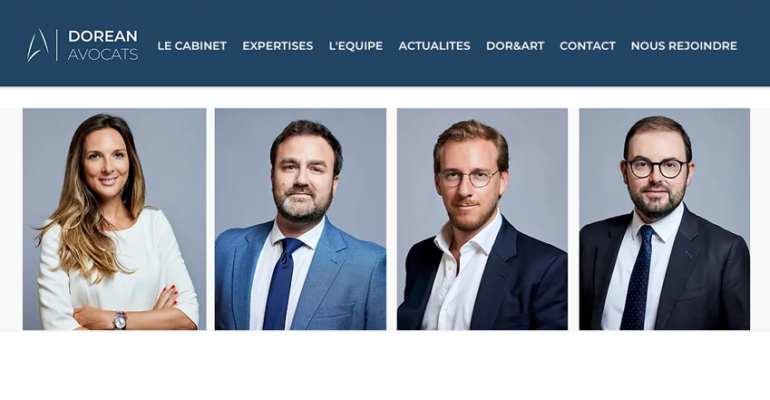Click the blue tie on the second portrait
The image size is (770, 400).
click(281, 284)
